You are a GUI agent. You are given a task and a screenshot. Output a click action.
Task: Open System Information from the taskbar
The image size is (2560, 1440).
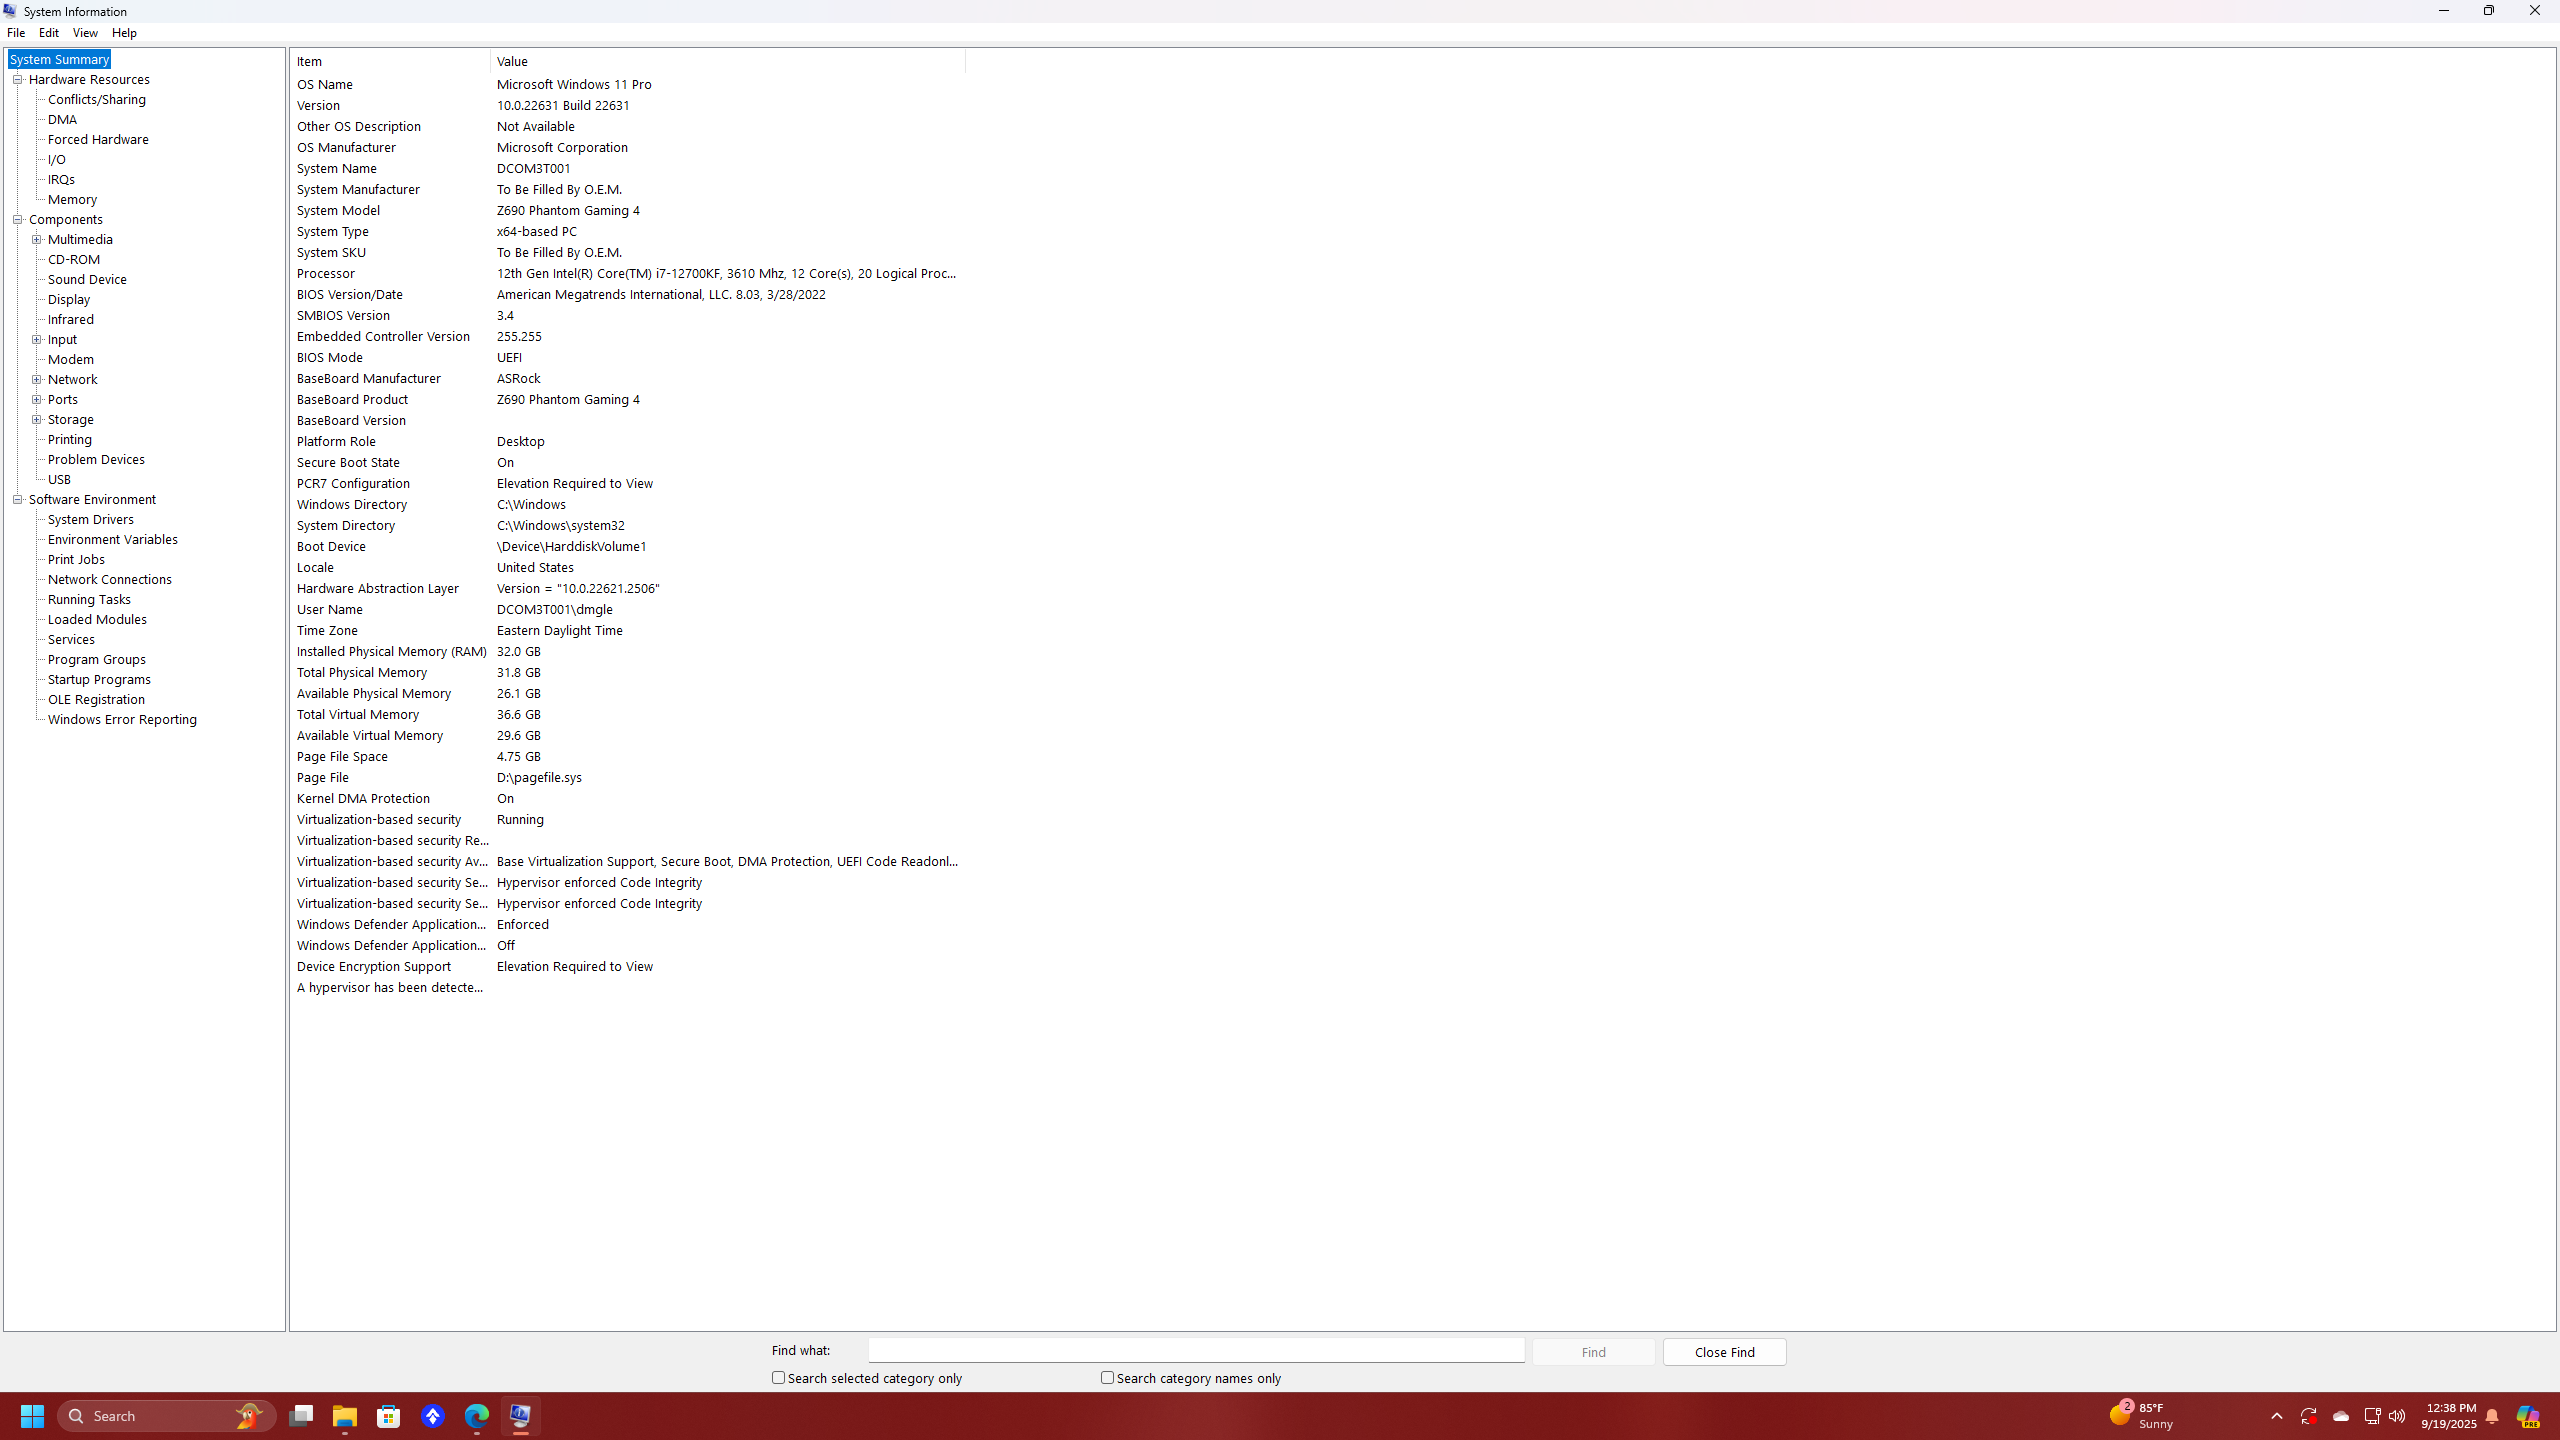[x=521, y=1416]
